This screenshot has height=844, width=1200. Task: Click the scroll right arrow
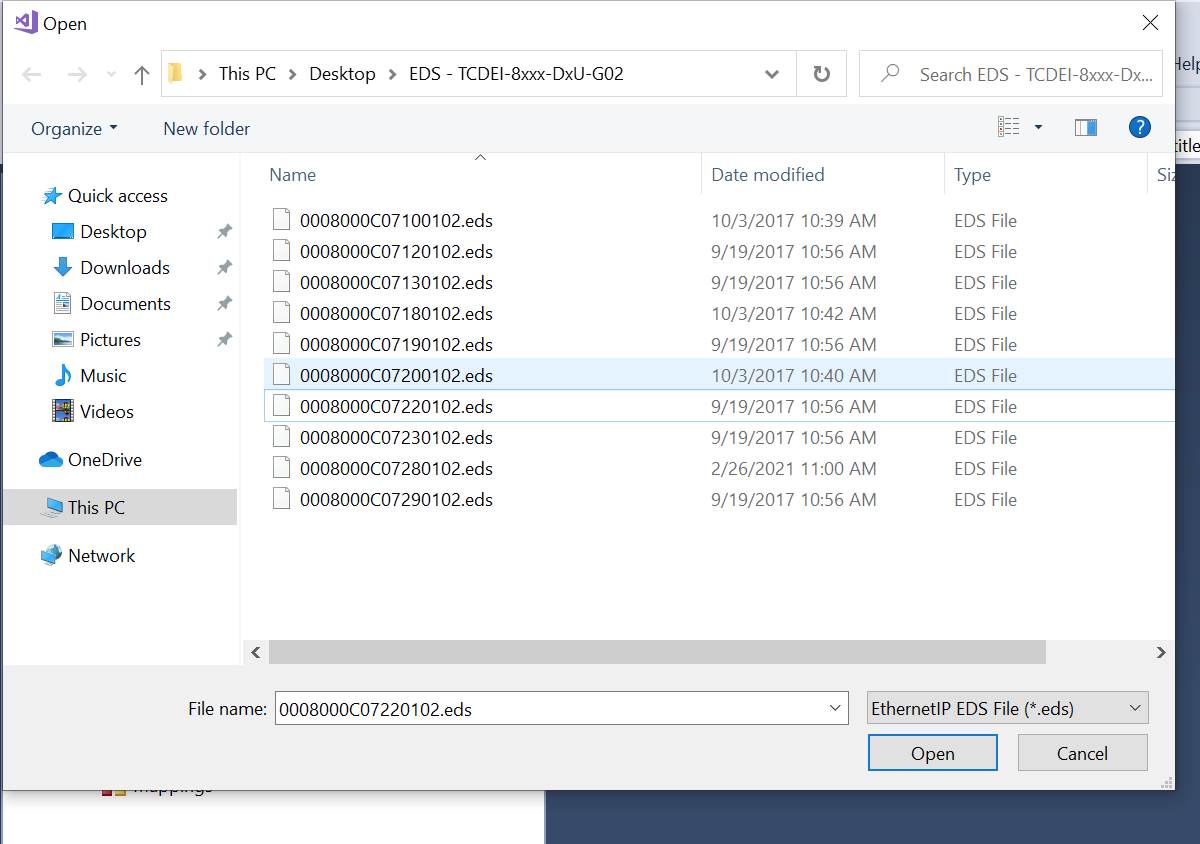pos(1161,652)
